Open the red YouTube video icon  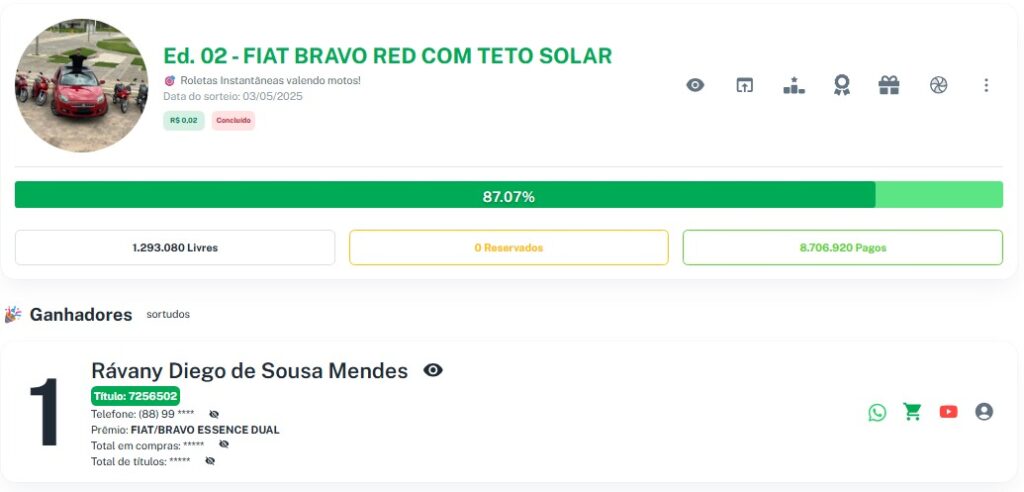[948, 412]
